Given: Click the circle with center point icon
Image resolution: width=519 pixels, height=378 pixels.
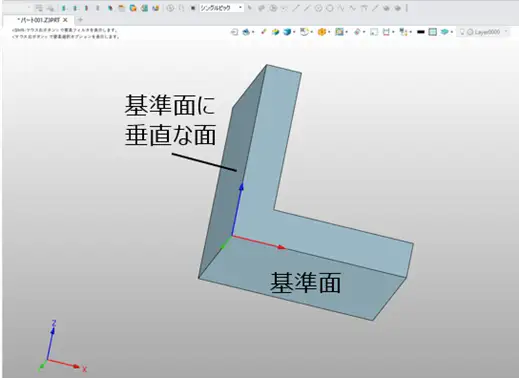Looking at the screenshot, I should [x=318, y=8].
